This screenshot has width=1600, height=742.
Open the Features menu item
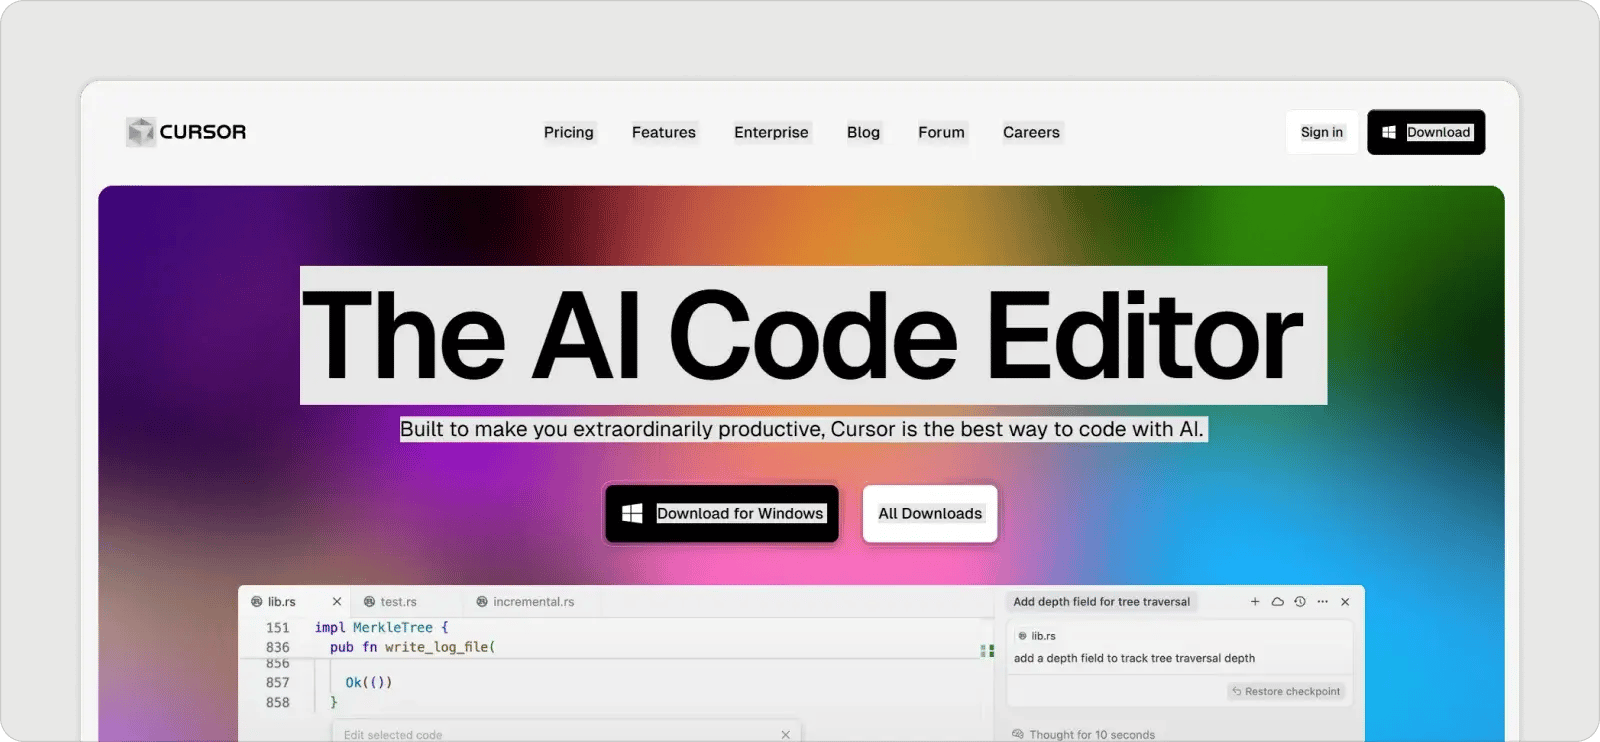coord(664,132)
